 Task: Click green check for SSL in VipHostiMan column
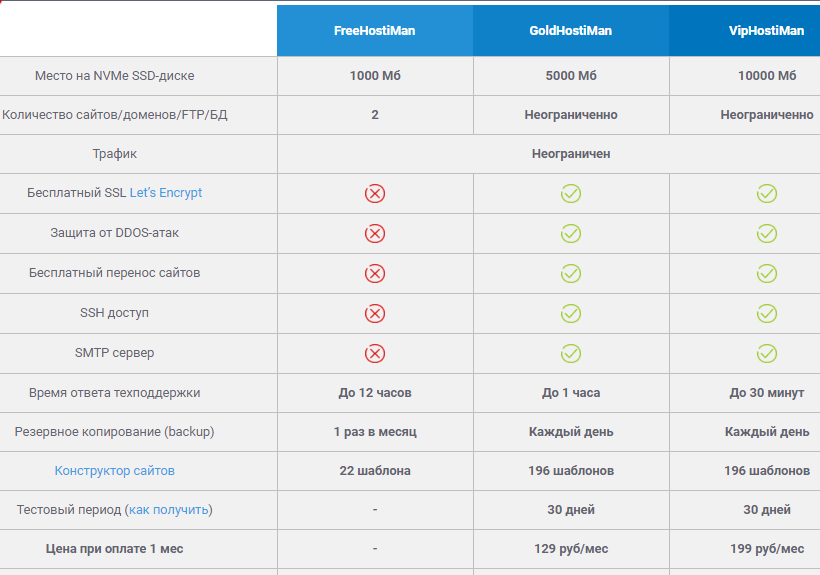[x=767, y=193]
